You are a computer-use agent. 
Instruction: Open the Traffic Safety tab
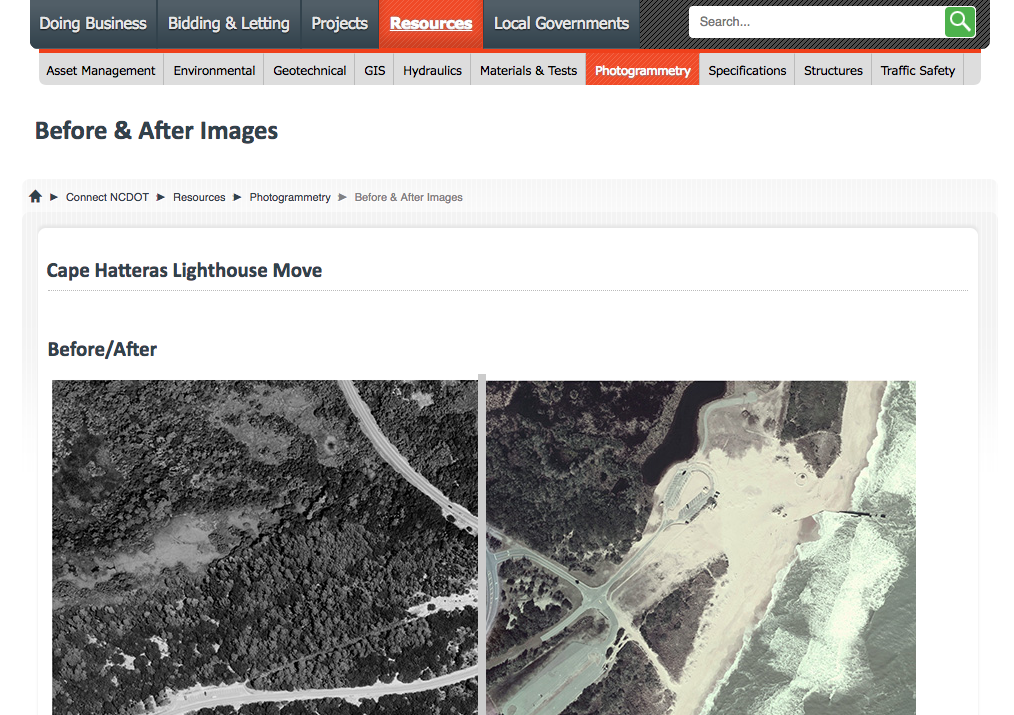(917, 70)
